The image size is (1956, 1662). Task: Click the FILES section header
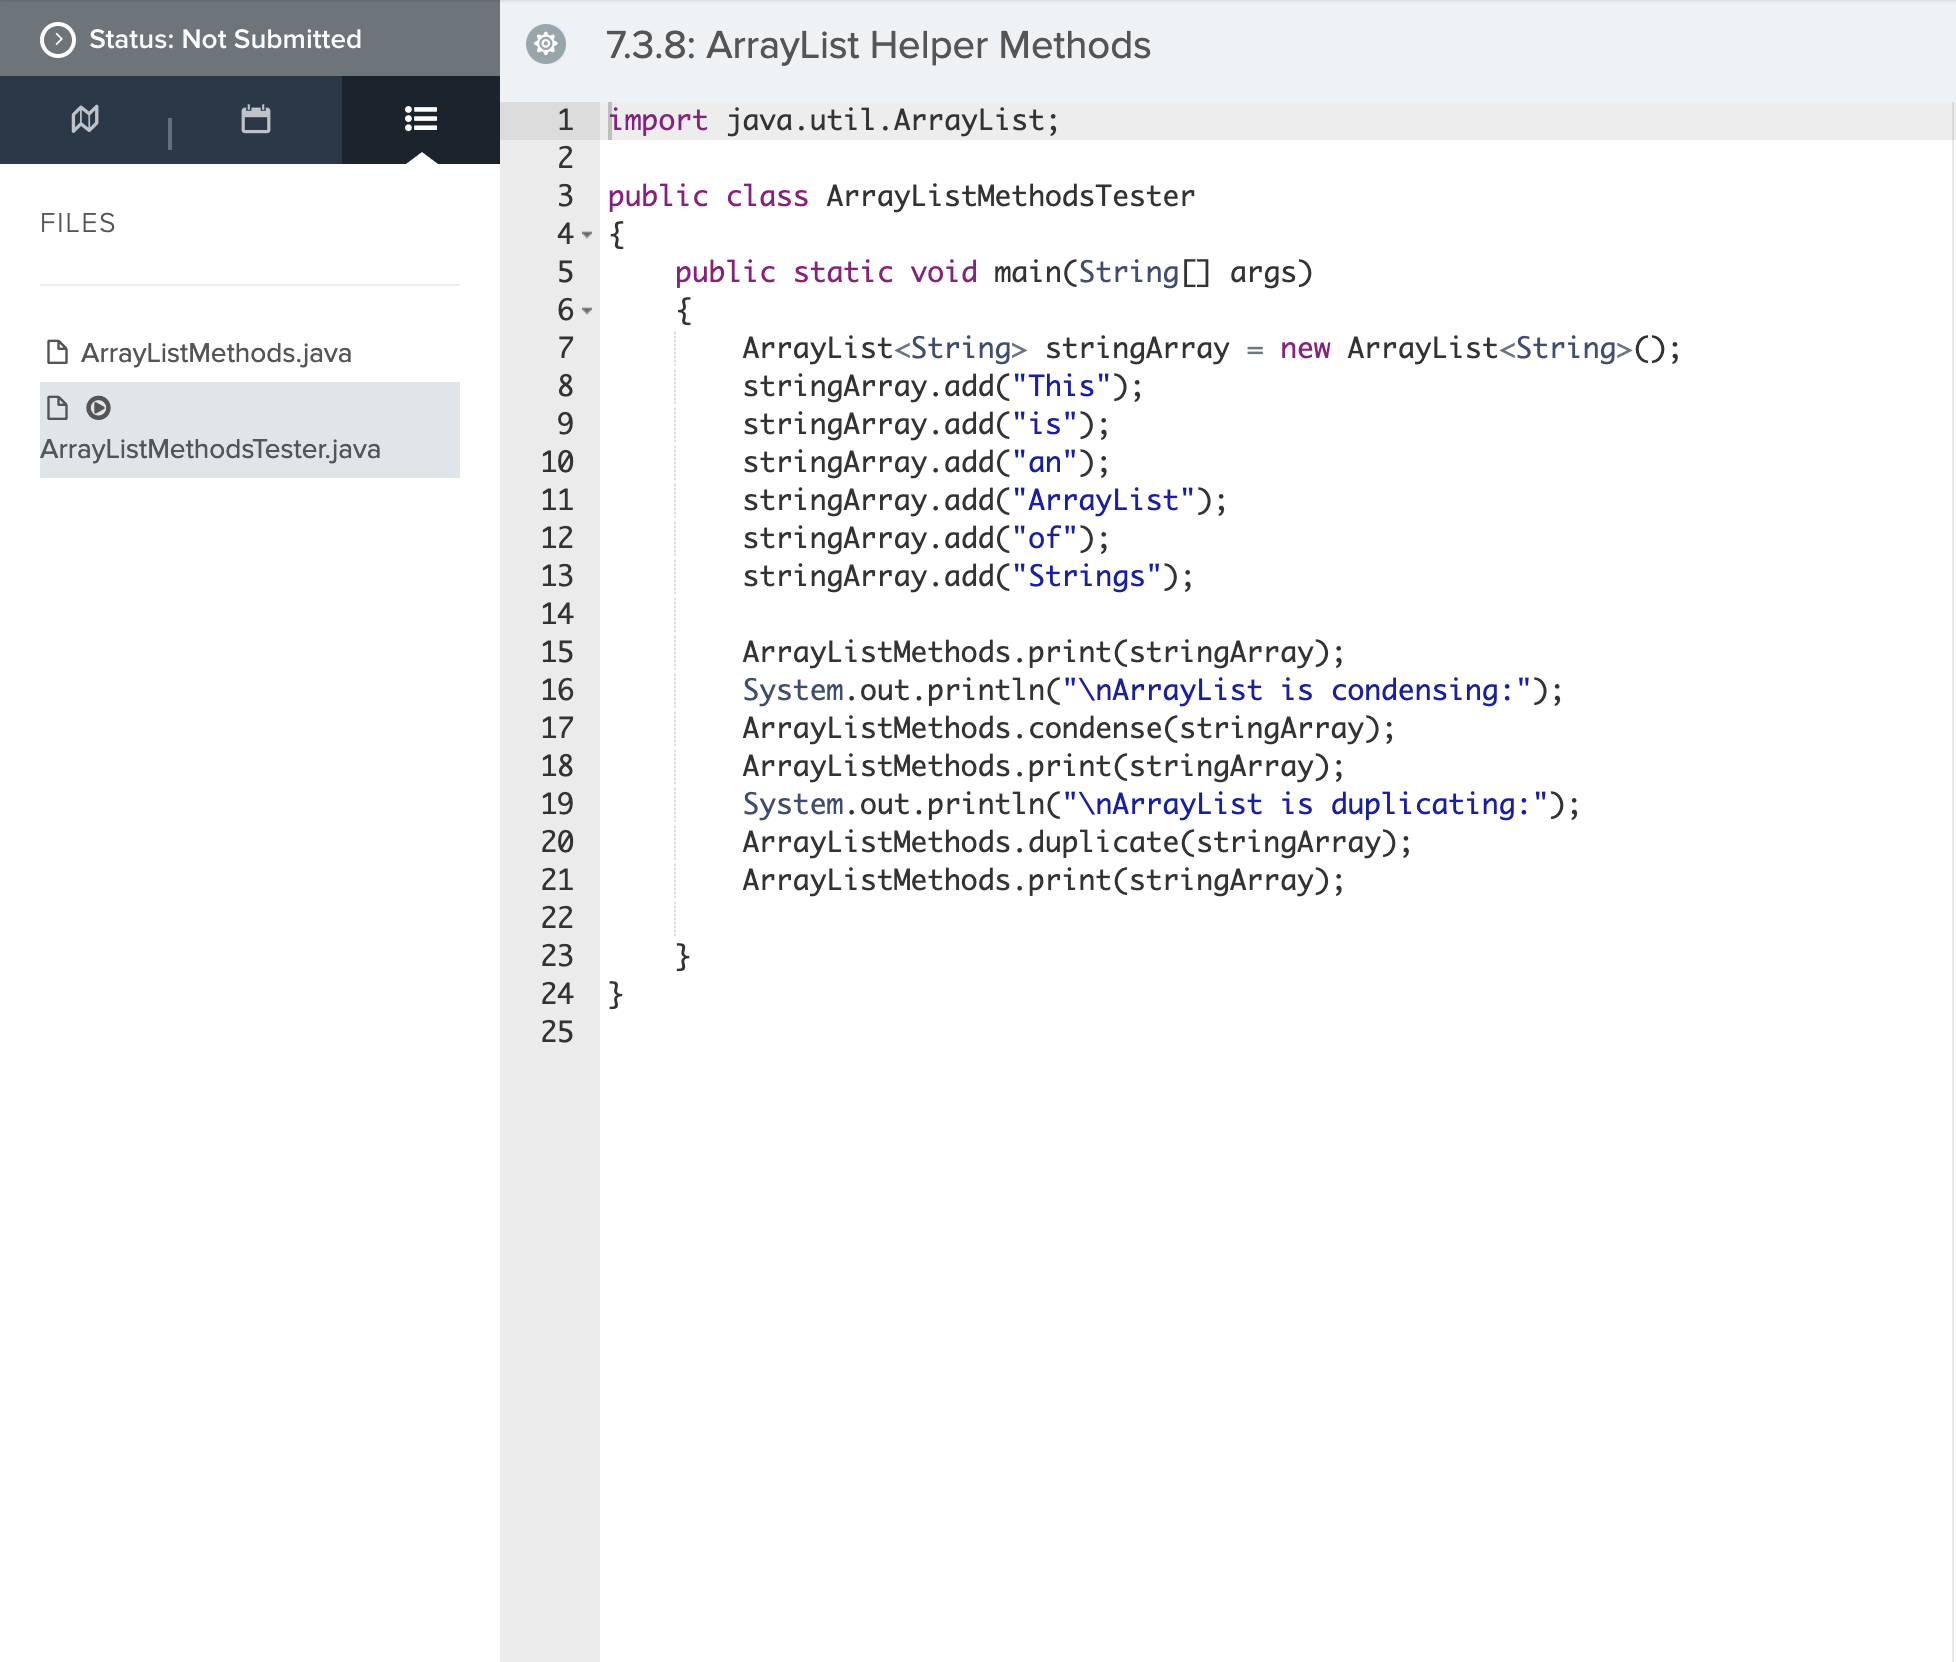(78, 223)
